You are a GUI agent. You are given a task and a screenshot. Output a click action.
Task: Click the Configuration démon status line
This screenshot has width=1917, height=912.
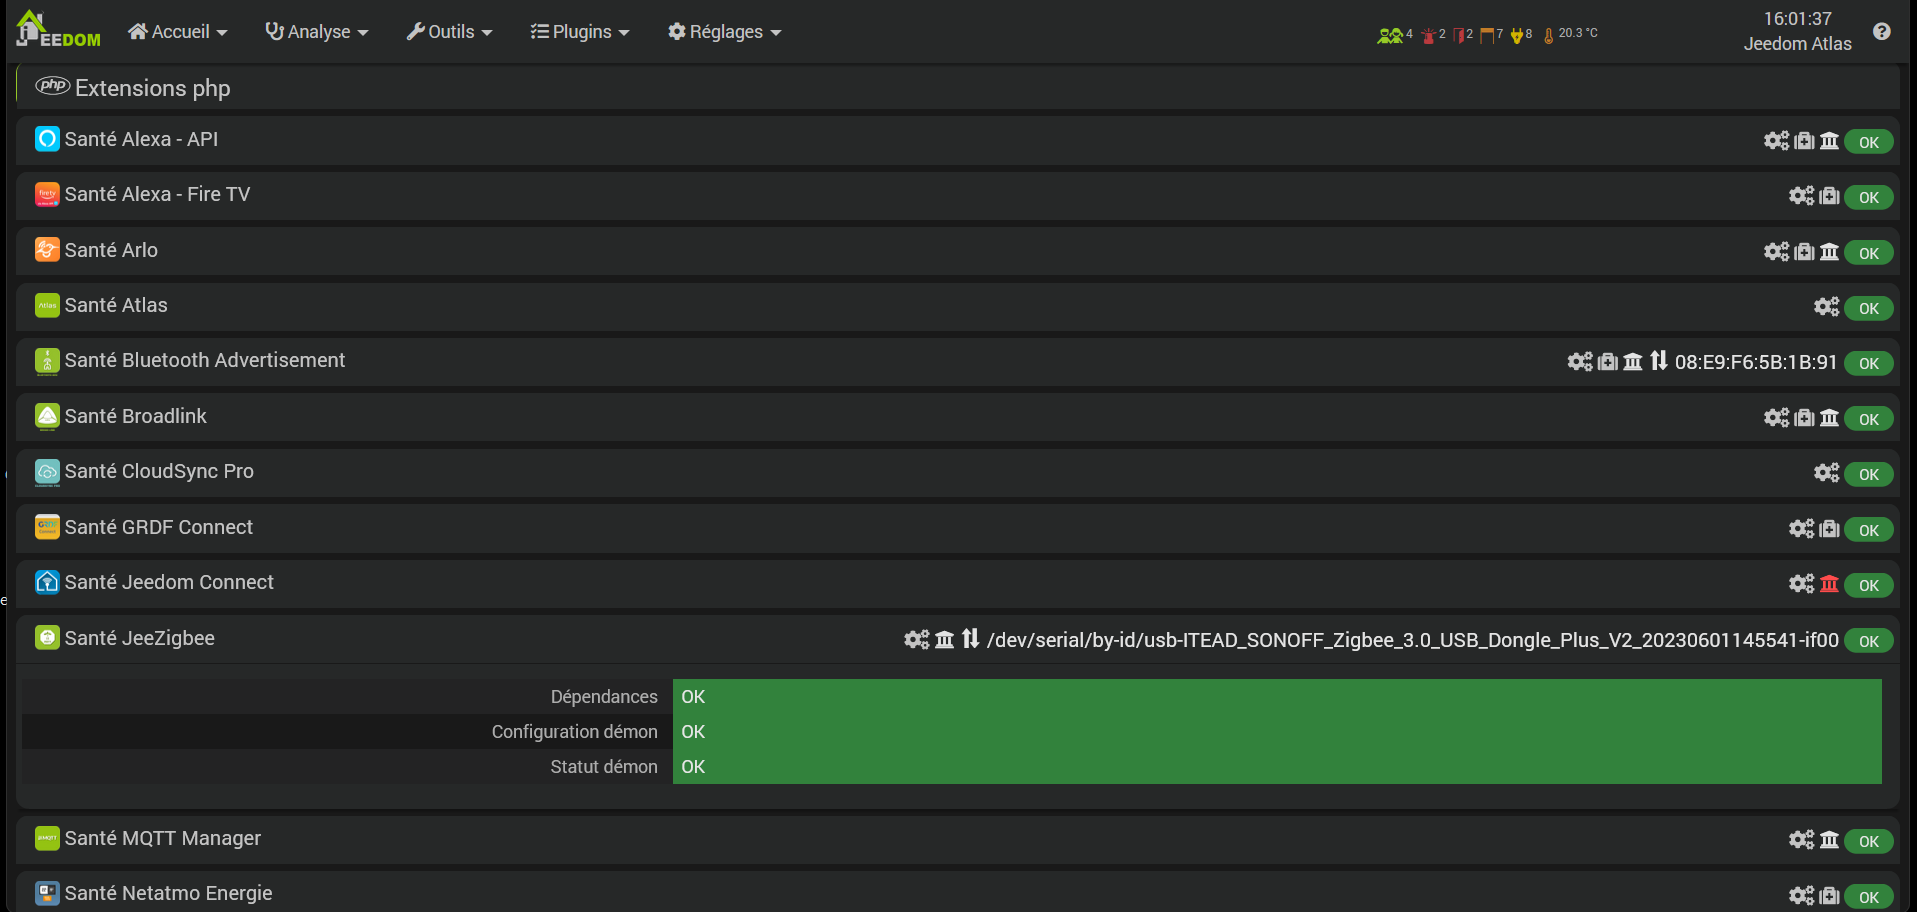point(952,732)
